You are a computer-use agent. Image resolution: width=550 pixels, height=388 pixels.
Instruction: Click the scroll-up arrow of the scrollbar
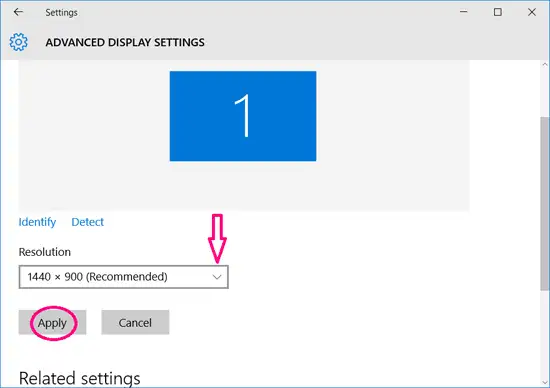coord(545,65)
